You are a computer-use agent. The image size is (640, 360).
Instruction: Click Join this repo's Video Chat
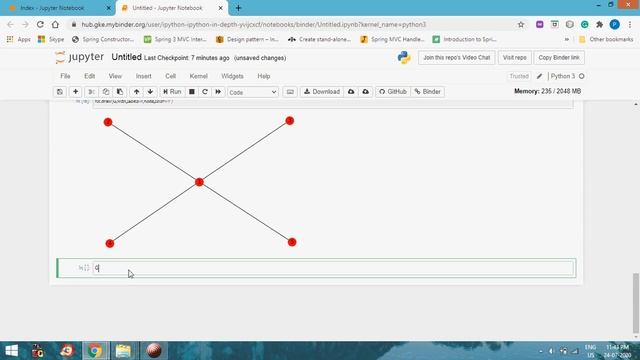[456, 58]
